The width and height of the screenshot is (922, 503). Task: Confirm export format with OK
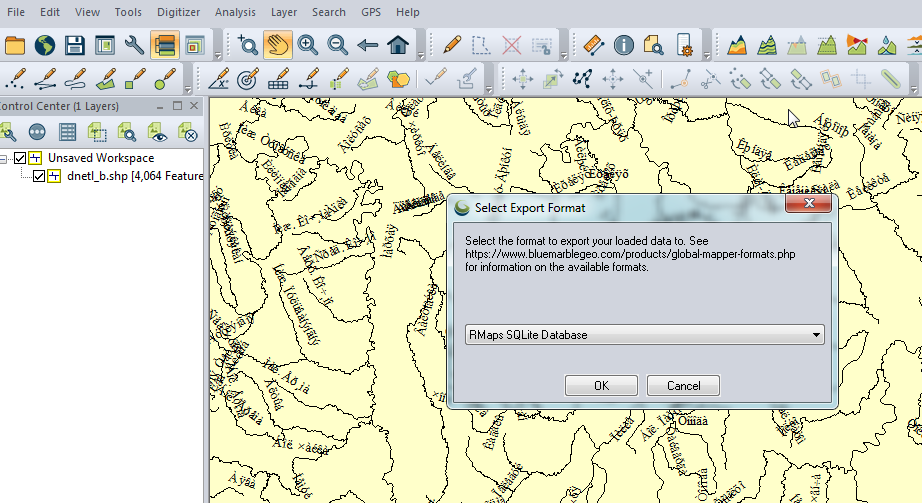(x=601, y=386)
